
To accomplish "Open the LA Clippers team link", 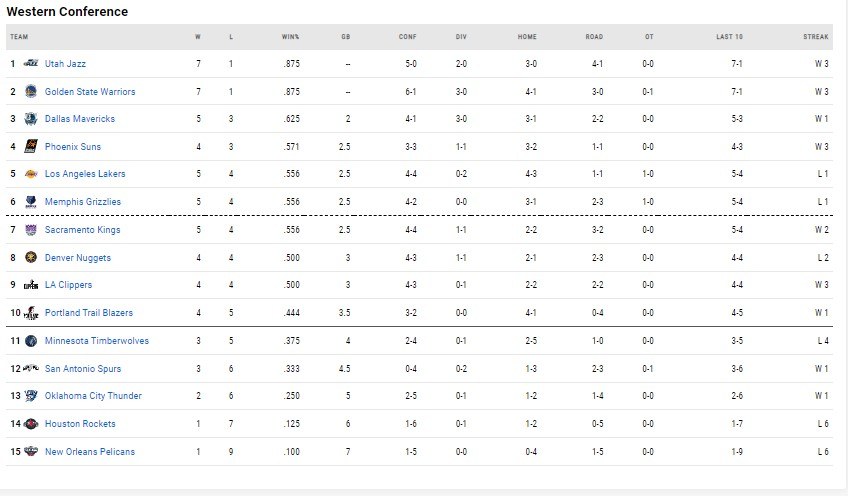I will coord(68,285).
